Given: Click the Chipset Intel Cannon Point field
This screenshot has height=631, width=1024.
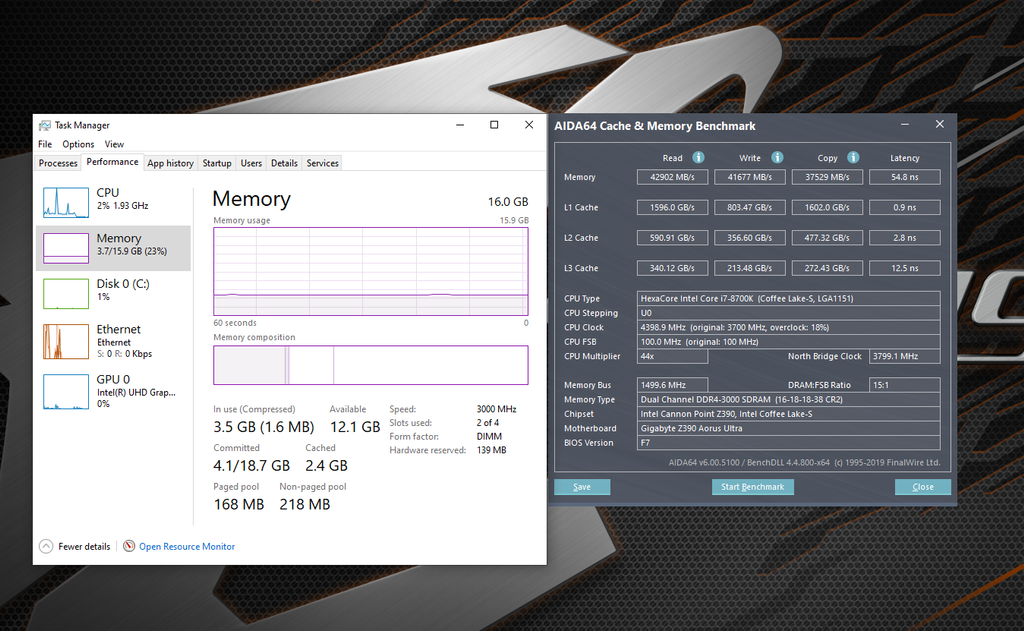Looking at the screenshot, I should click(788, 413).
